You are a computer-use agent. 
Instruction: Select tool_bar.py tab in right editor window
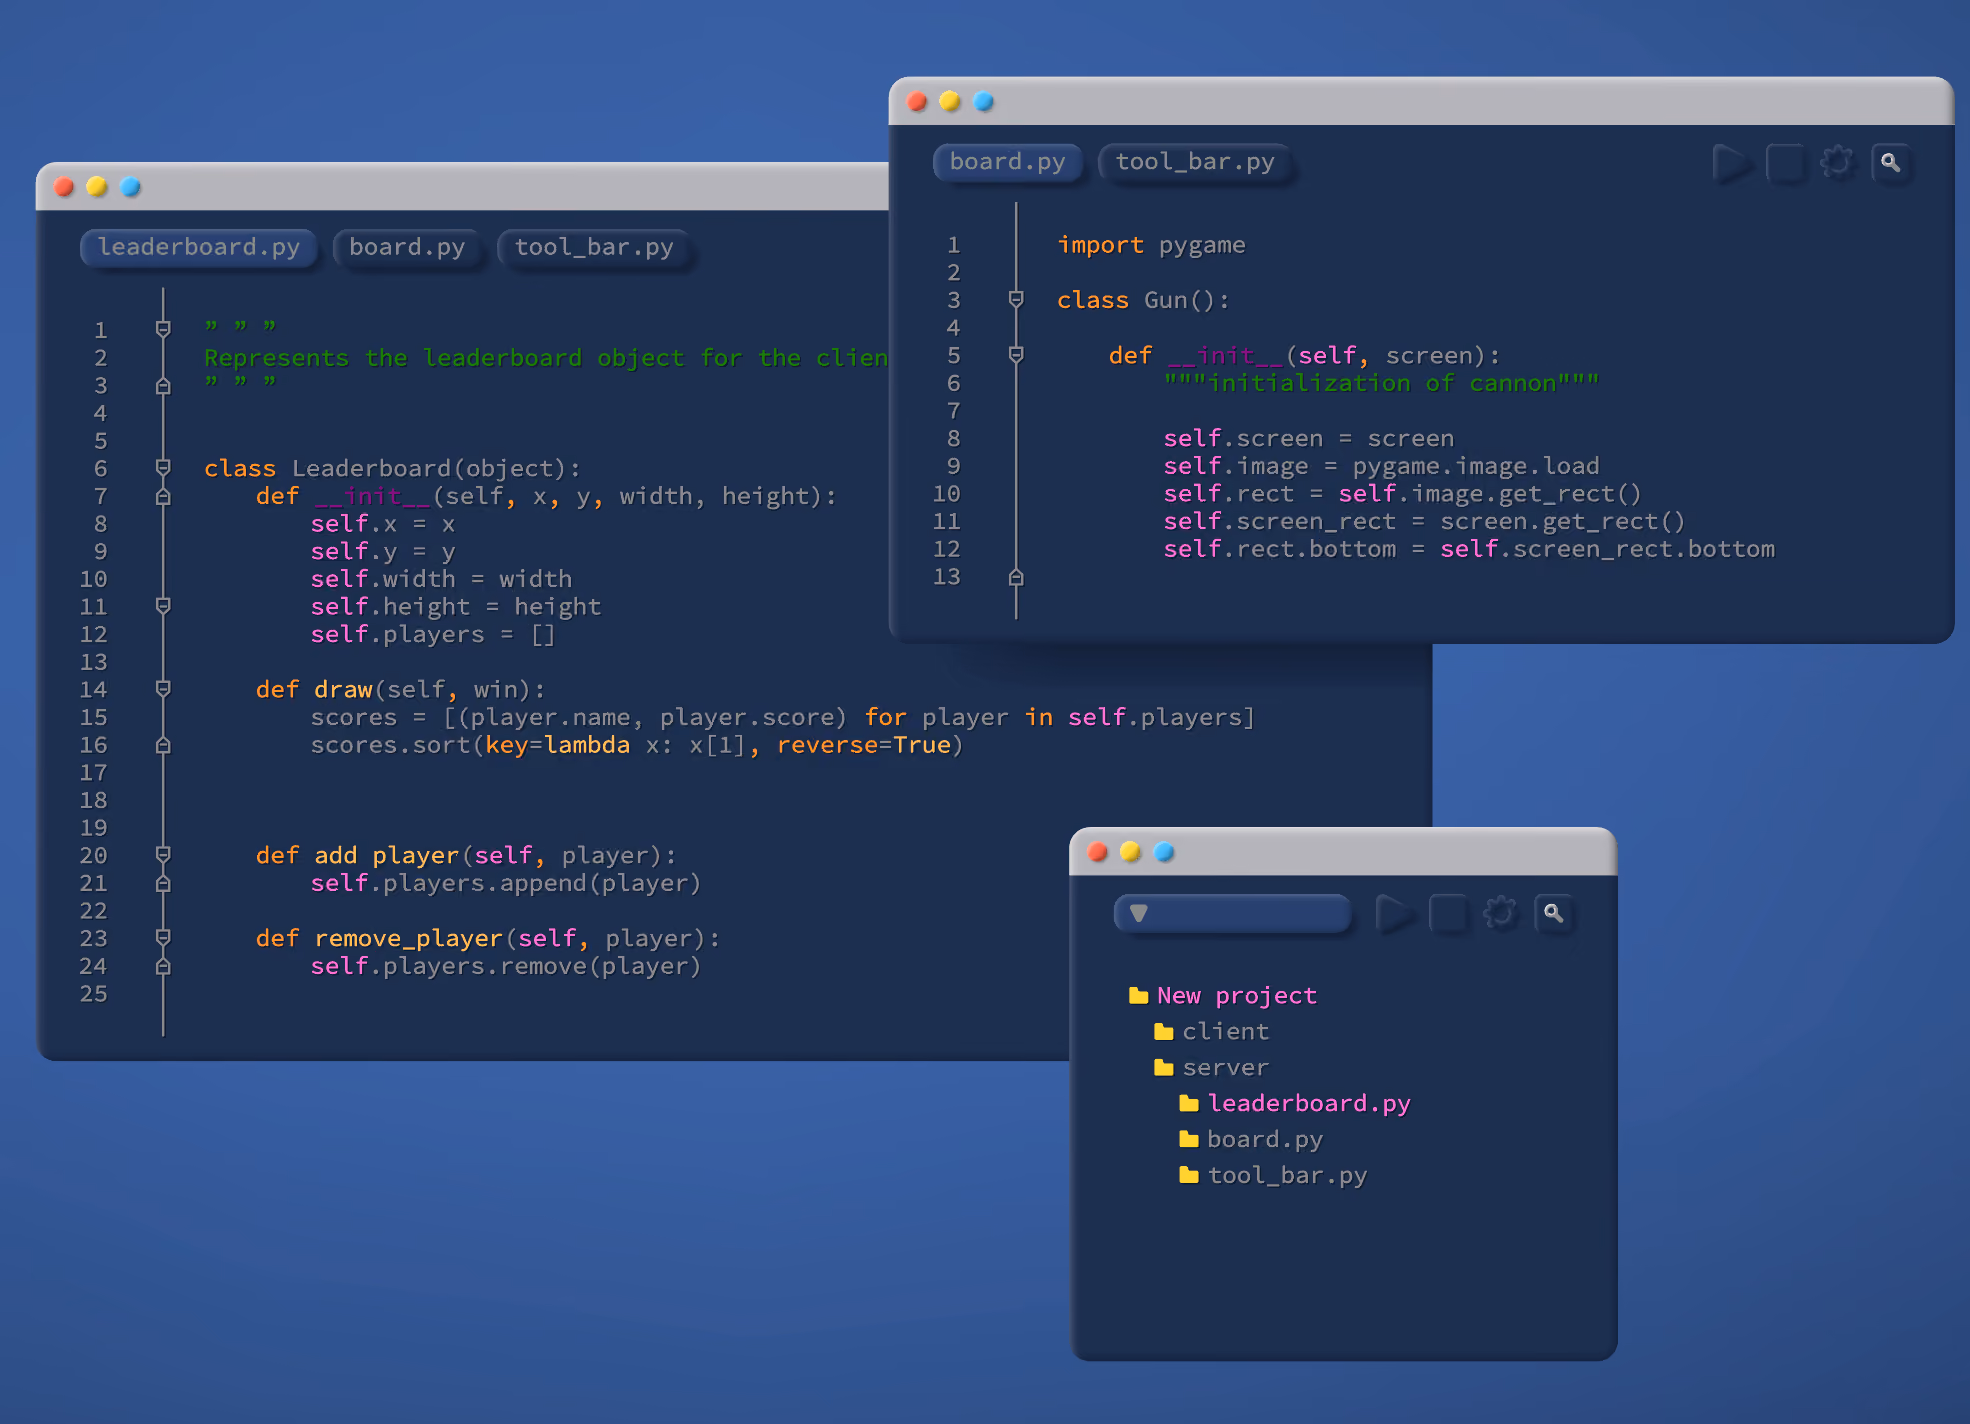tap(1195, 162)
